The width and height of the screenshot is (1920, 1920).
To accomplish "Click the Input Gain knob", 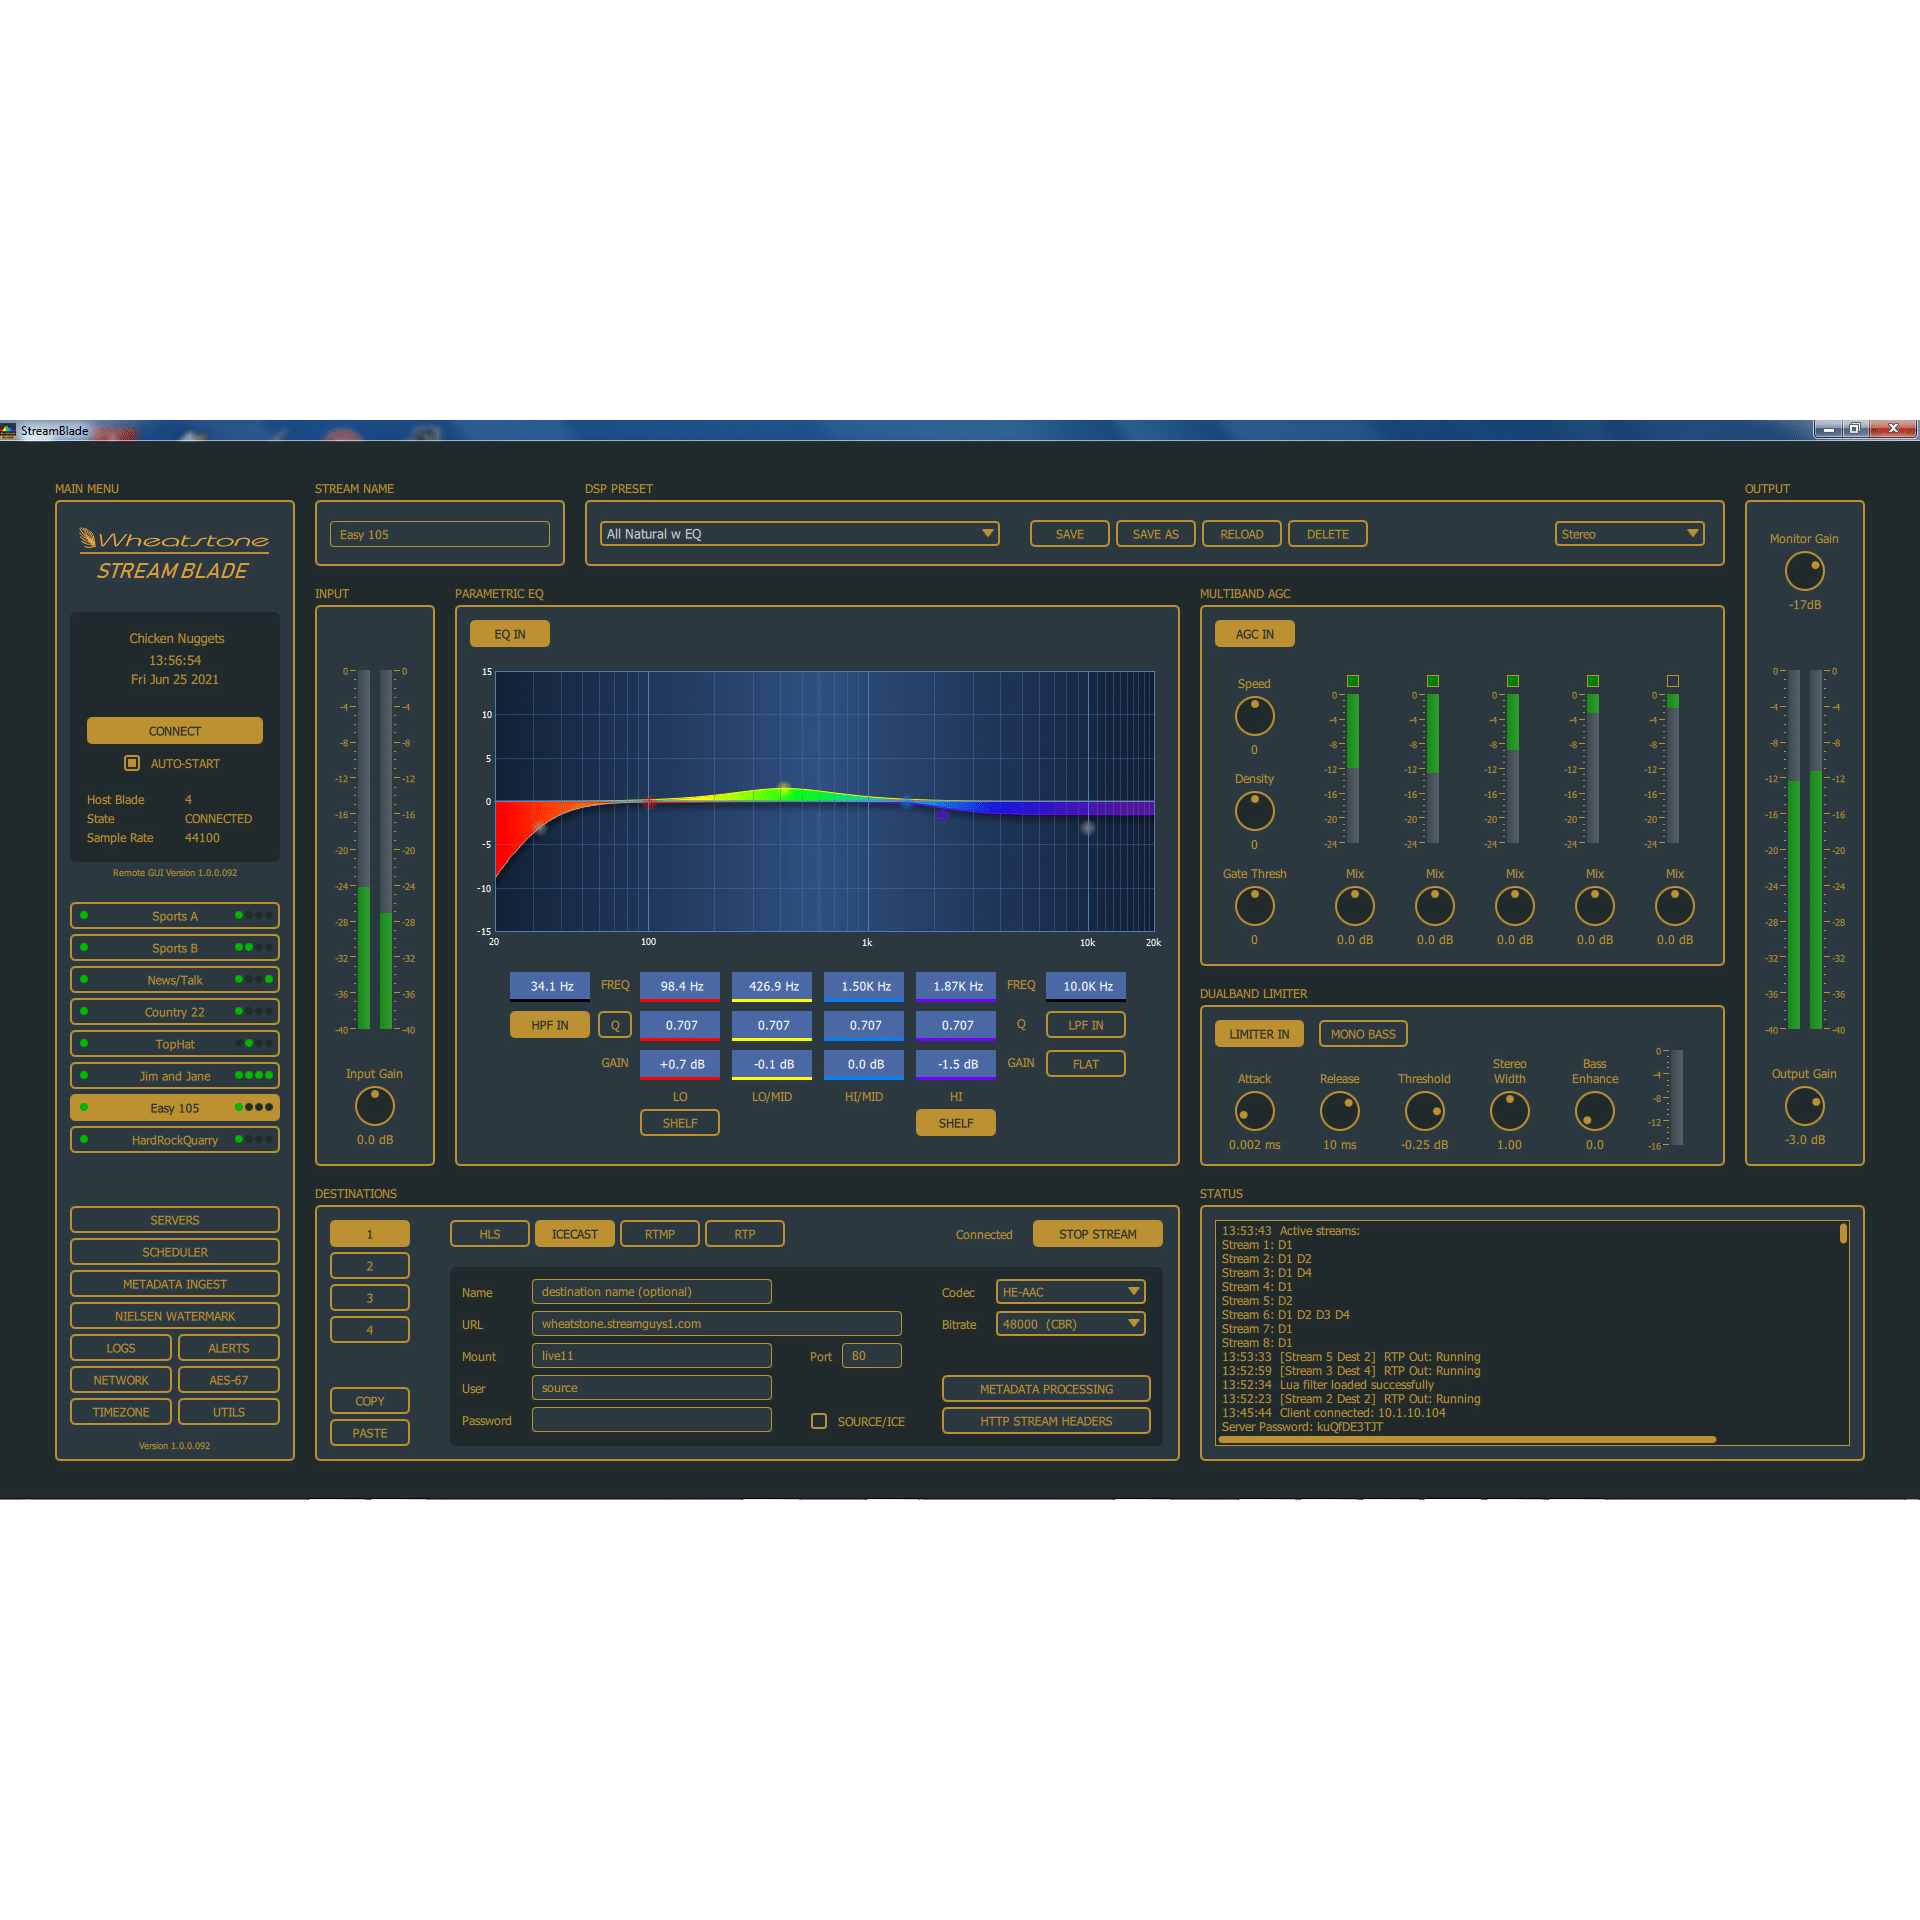I will (x=374, y=1106).
